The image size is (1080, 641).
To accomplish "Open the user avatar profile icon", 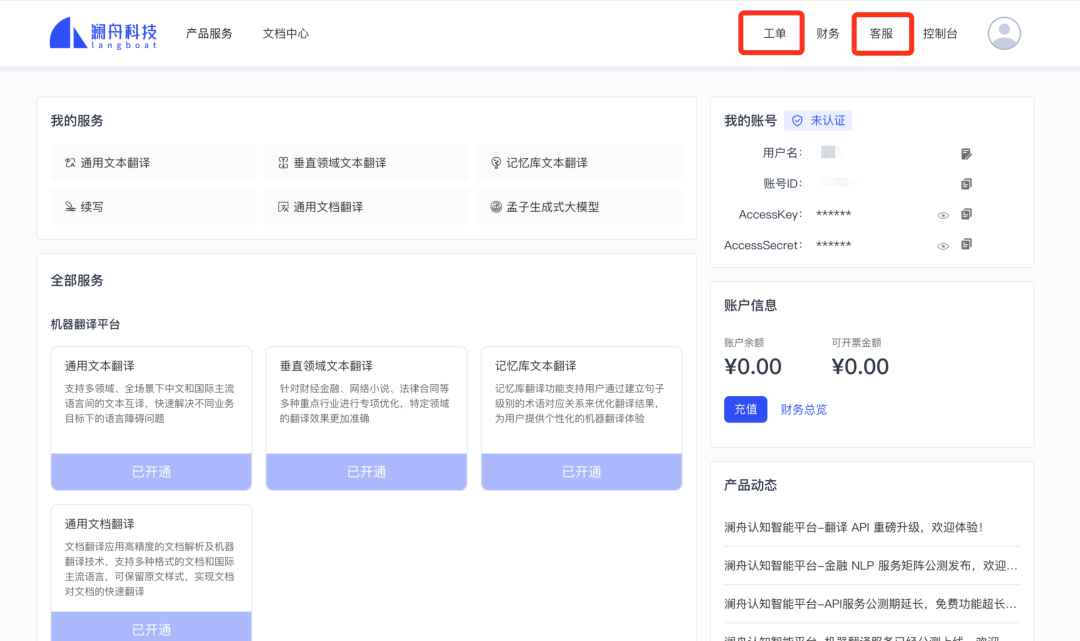I will pyautogui.click(x=1003, y=33).
